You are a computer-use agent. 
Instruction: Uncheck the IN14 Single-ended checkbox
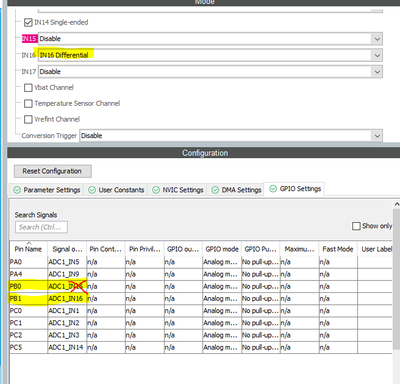(x=28, y=23)
